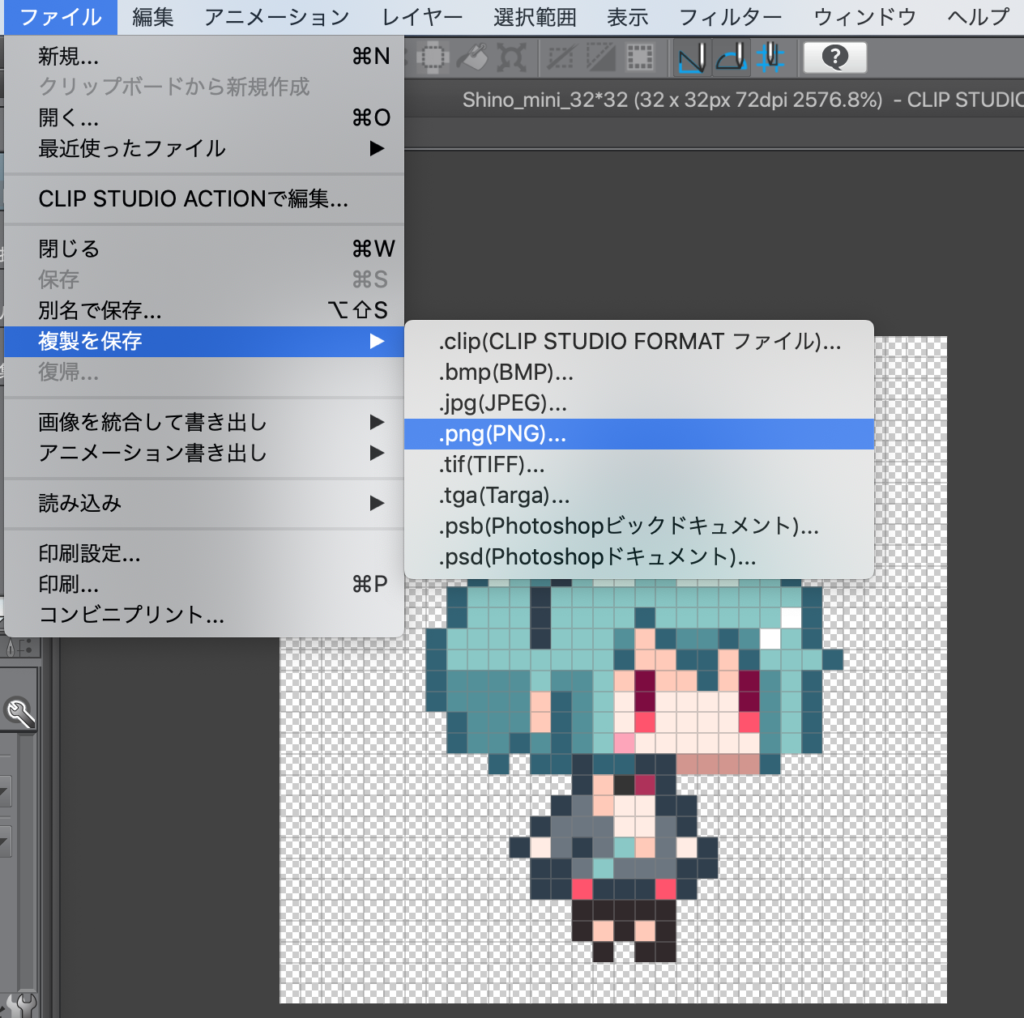Image resolution: width=1024 pixels, height=1018 pixels.
Task: Choose 印刷... menu entry
Action: [x=204, y=584]
